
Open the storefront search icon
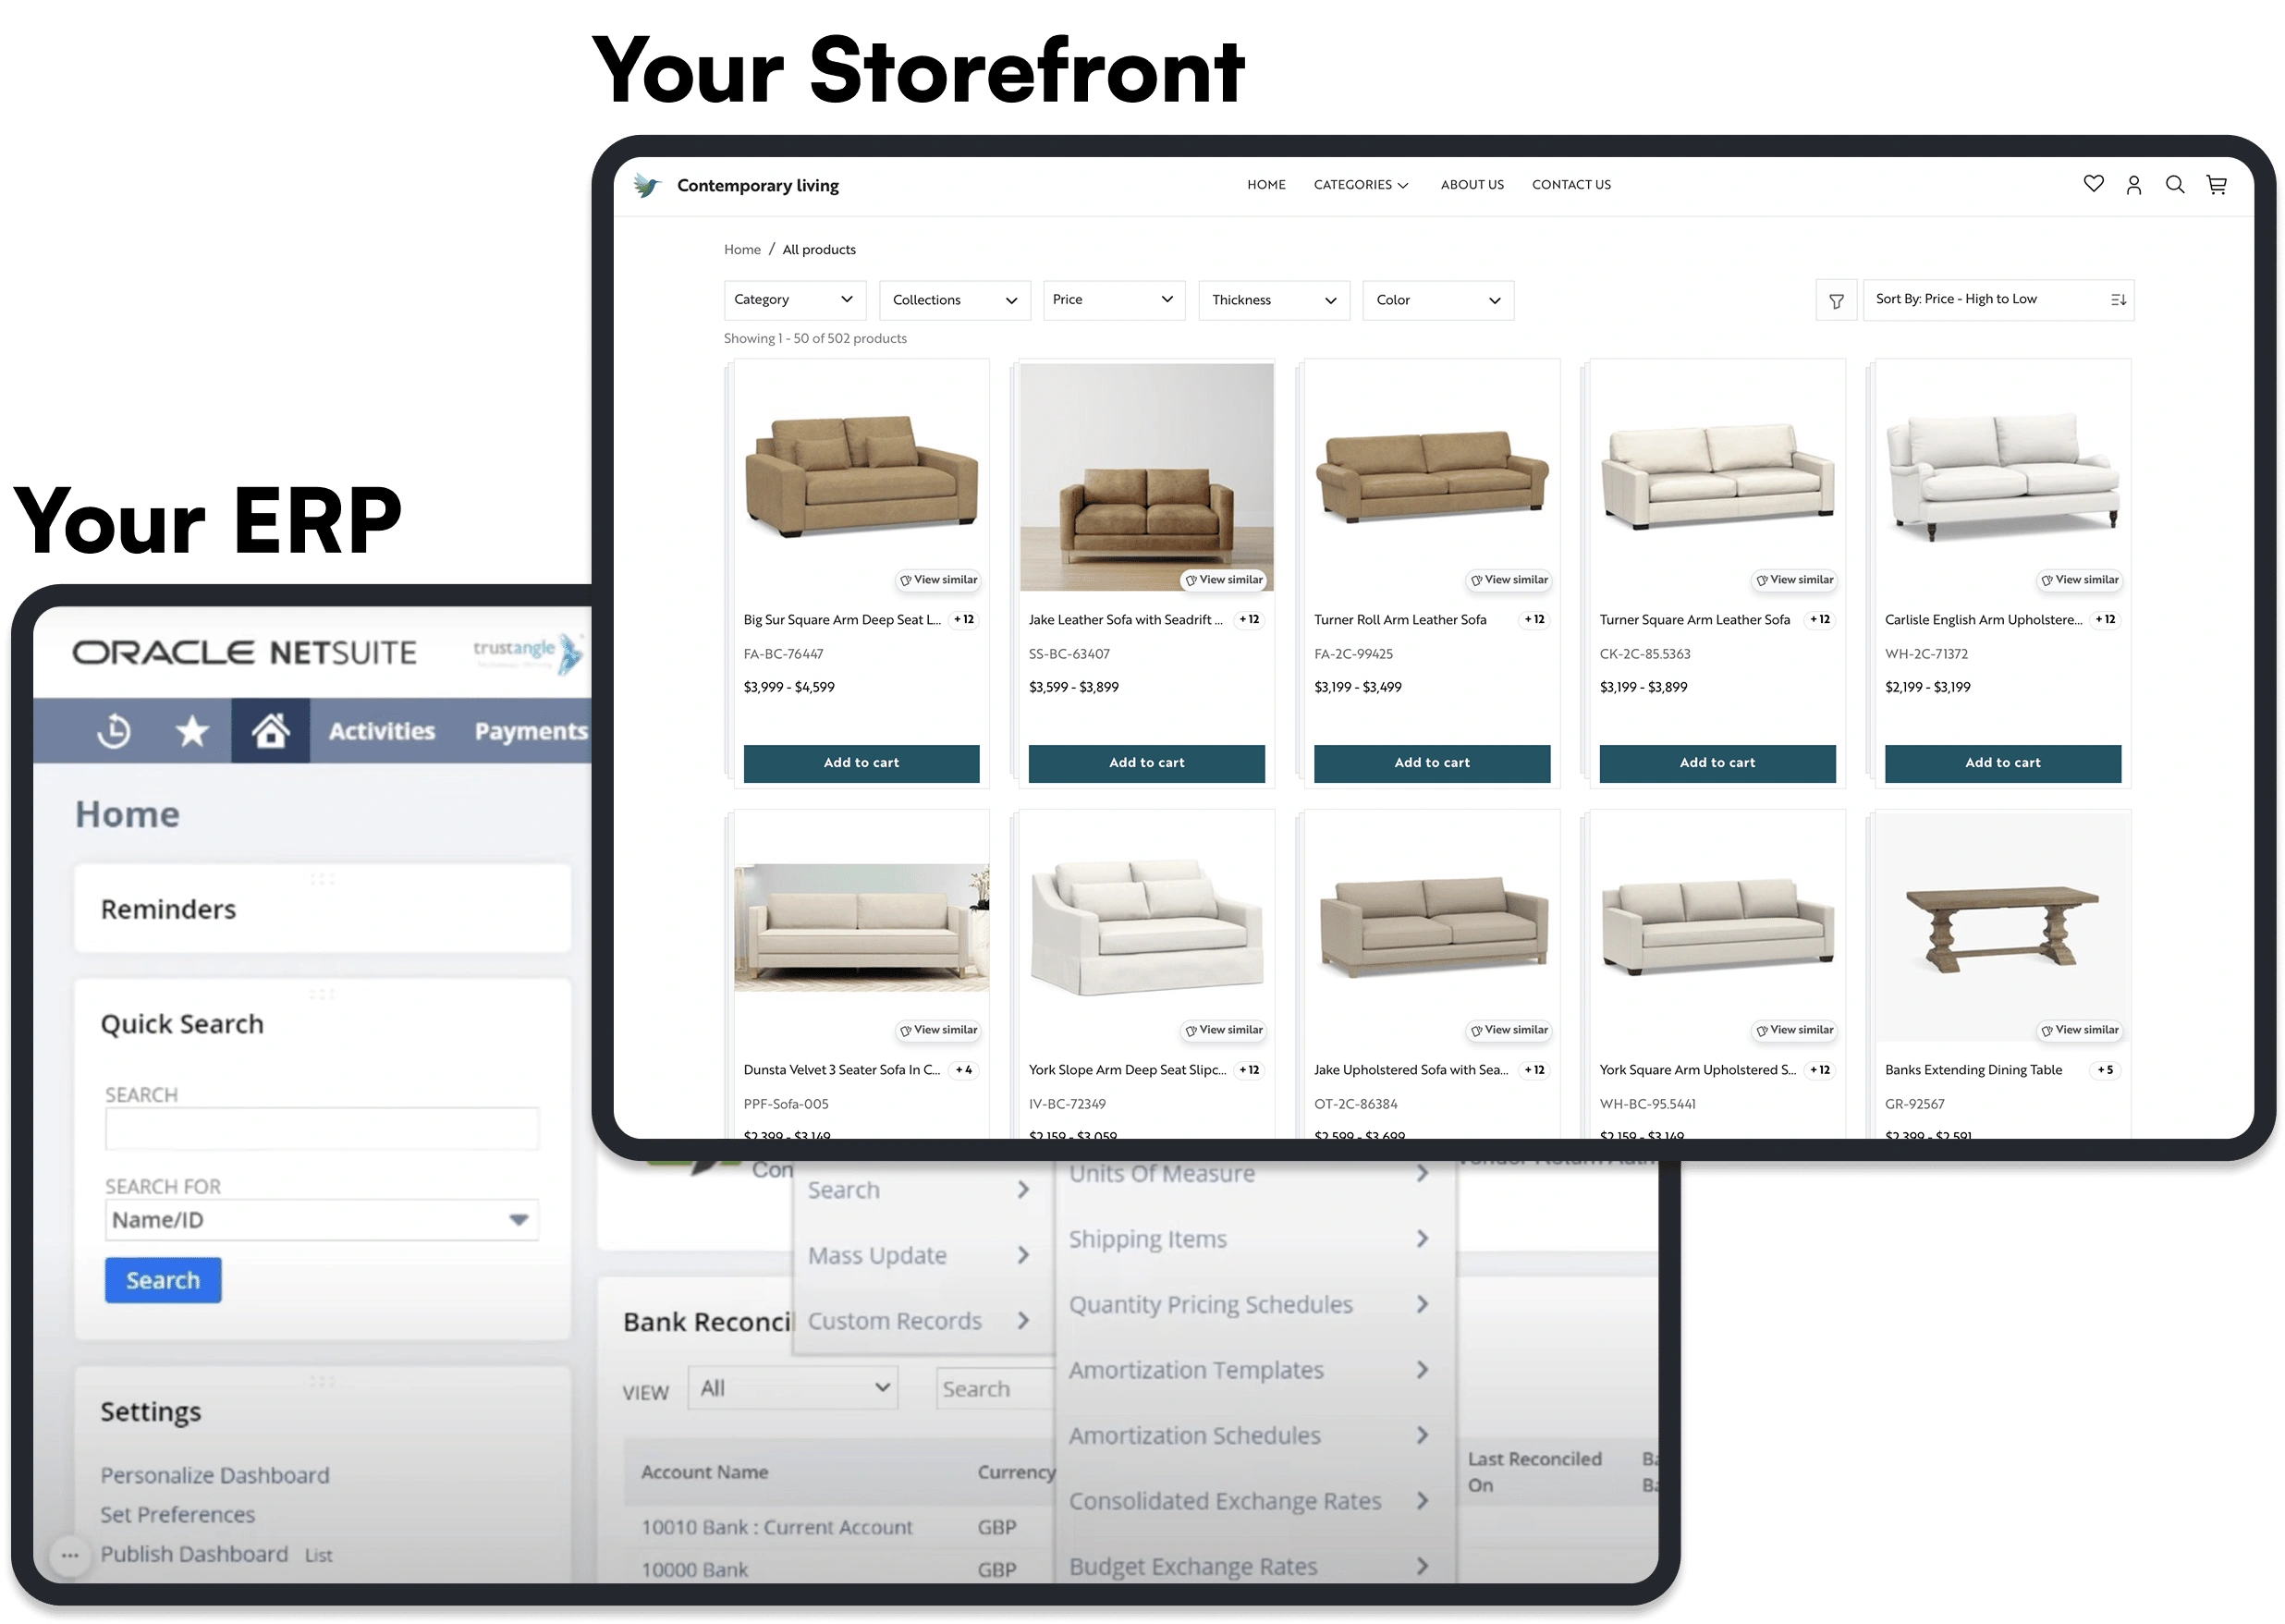(x=2175, y=185)
